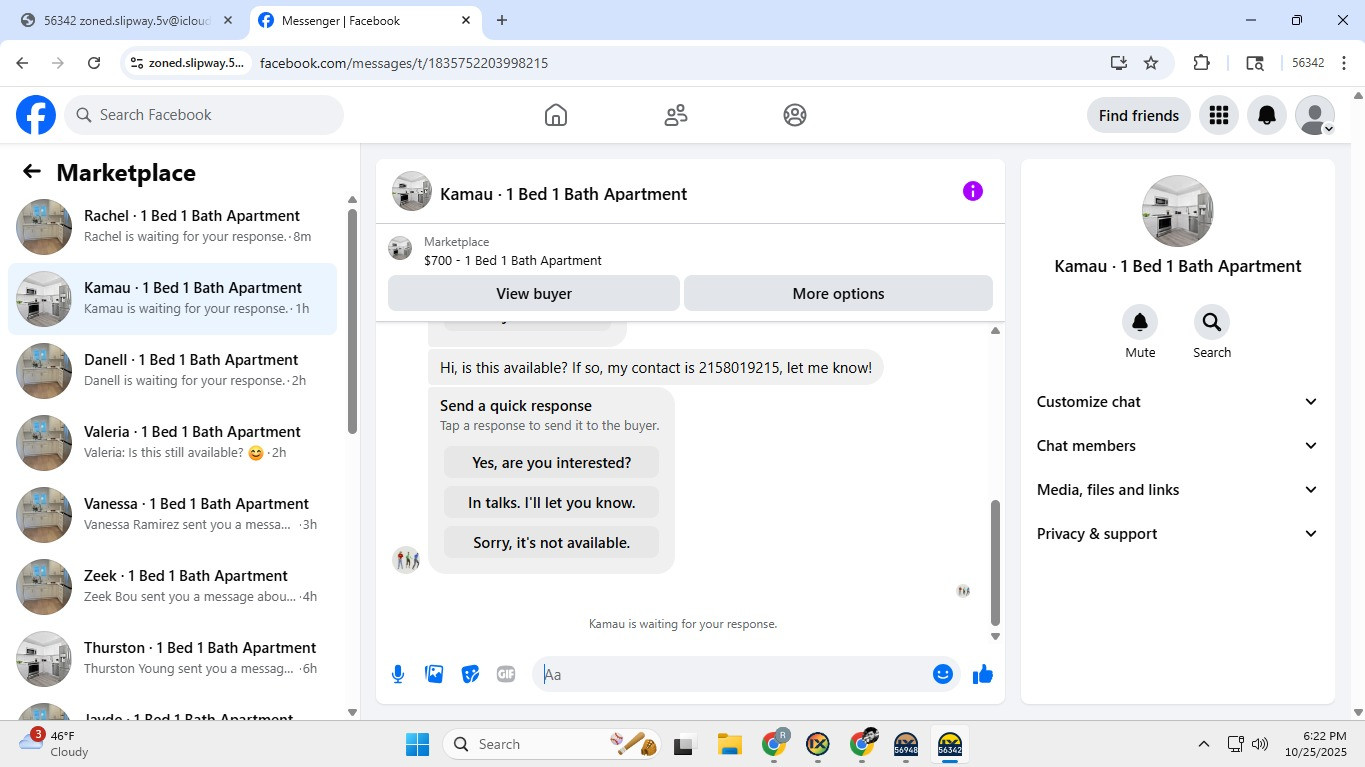Open Valeria's 1 Bed 1 Bath conversation
The image size is (1365, 767).
point(172,443)
